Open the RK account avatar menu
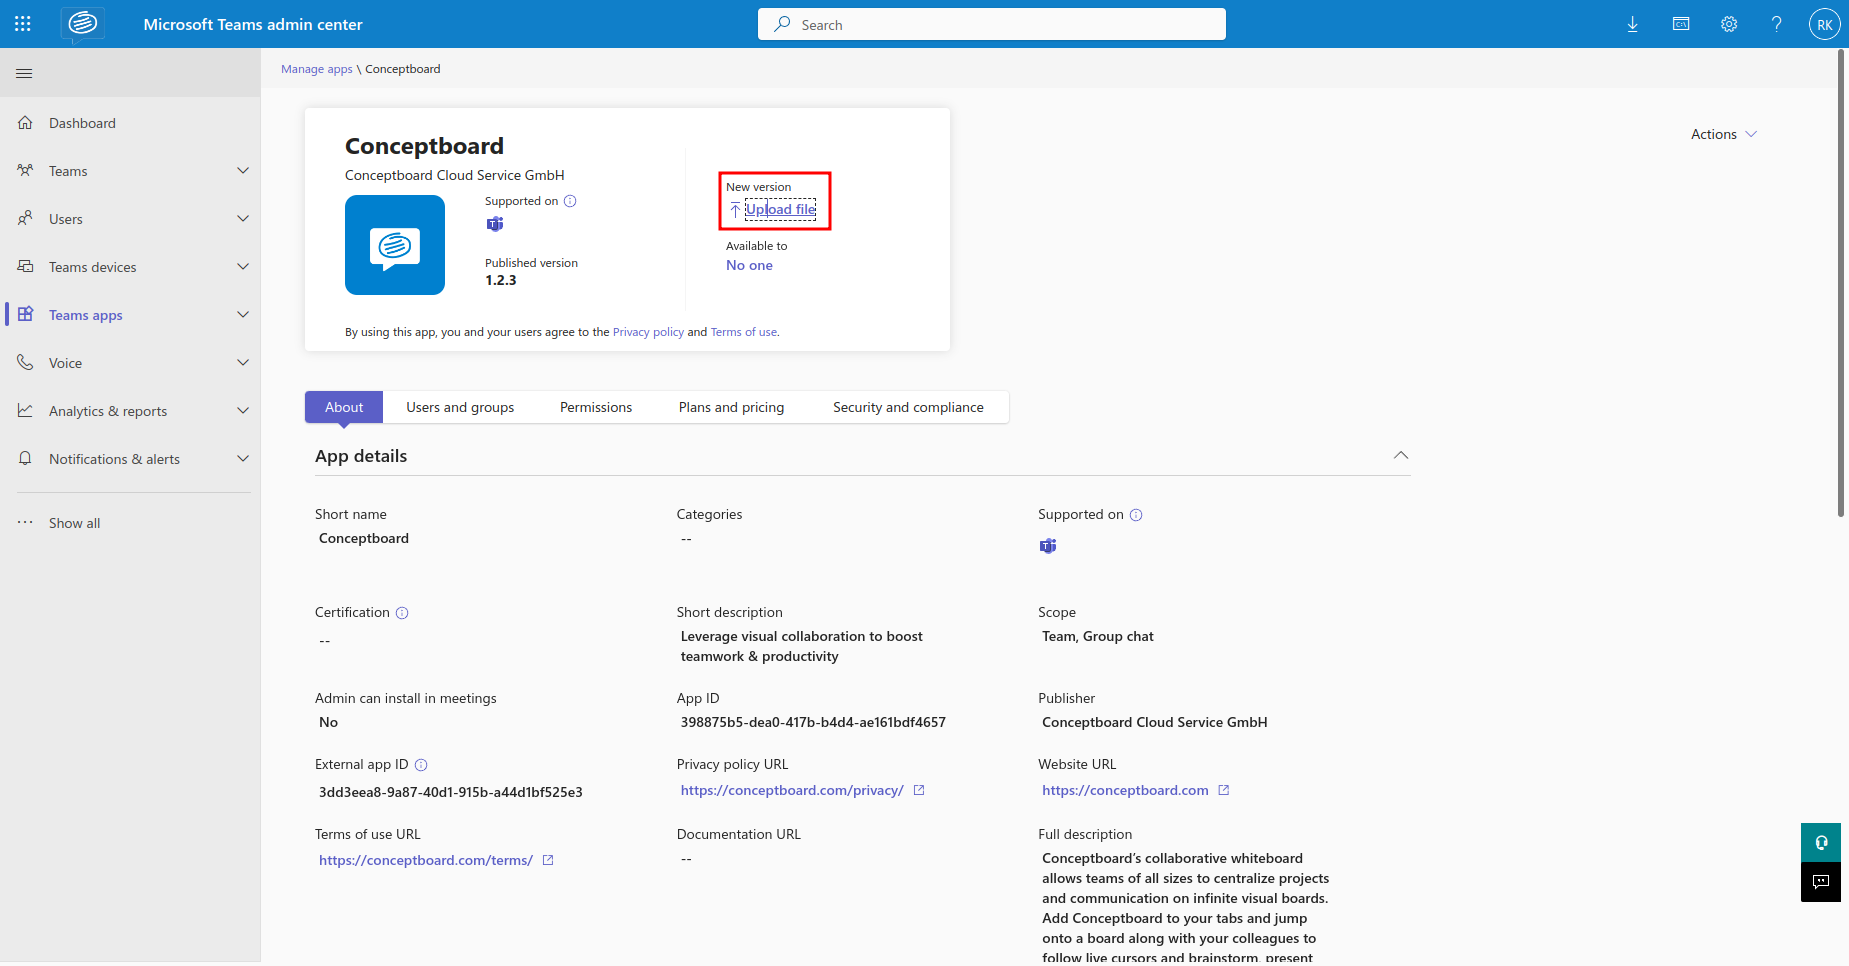This screenshot has height=966, width=1849. click(x=1824, y=23)
